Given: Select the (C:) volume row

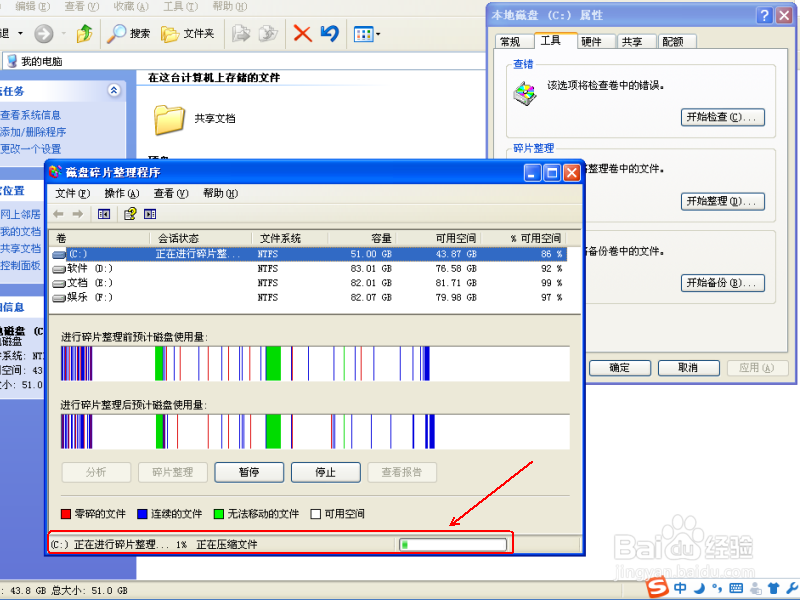Looking at the screenshot, I should (x=309, y=254).
